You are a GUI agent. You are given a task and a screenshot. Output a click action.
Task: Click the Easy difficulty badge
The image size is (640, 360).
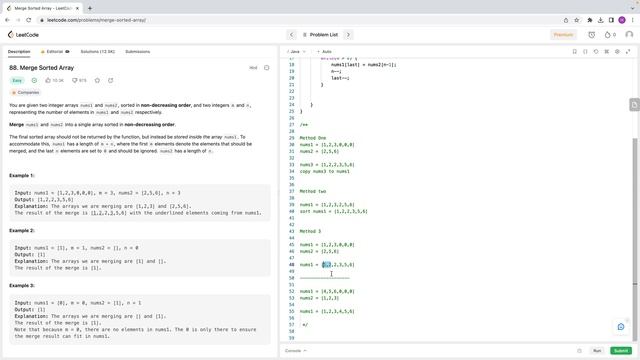pos(17,80)
